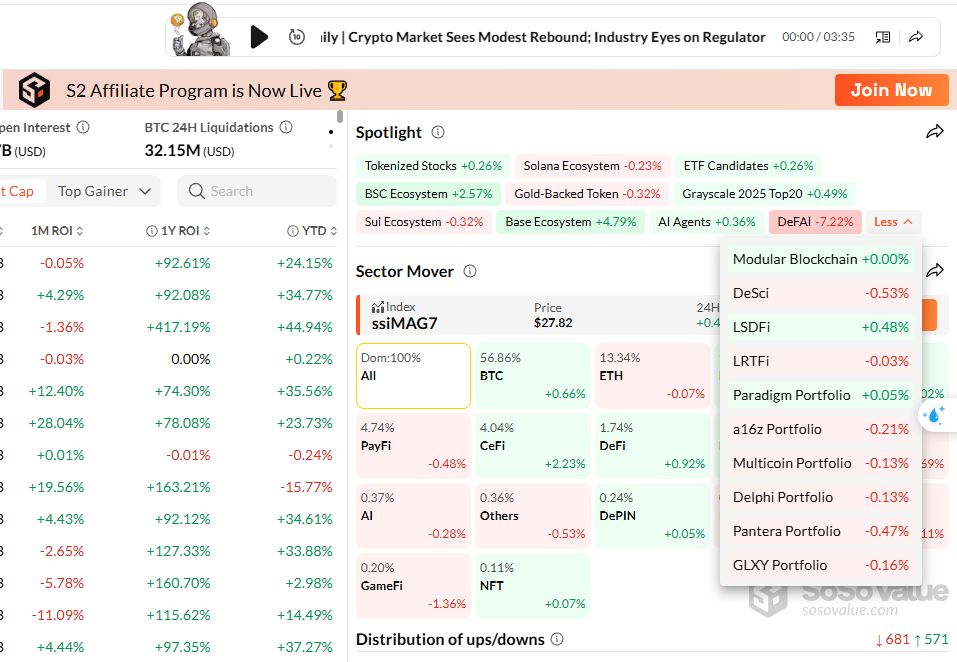Collapse spotlight list with Less button

pos(893,222)
